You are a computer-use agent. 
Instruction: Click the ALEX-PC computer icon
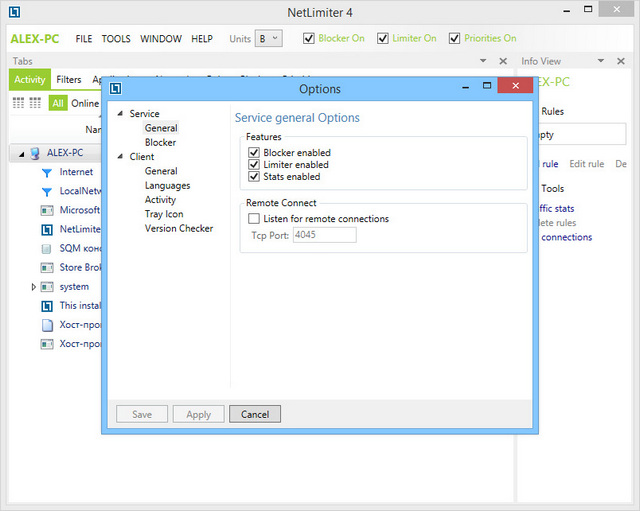(x=34, y=153)
